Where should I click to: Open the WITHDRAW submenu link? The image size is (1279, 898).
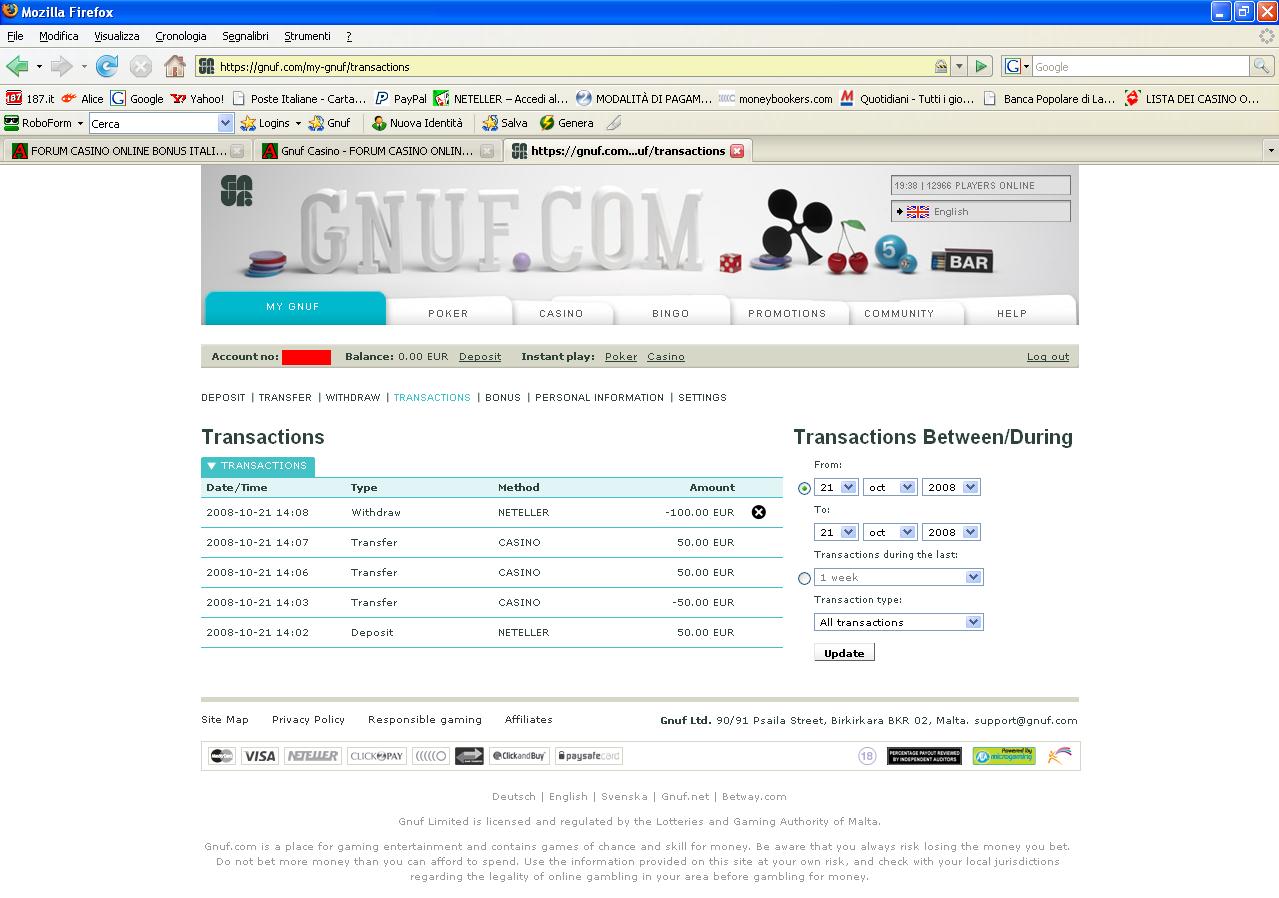[x=353, y=398]
